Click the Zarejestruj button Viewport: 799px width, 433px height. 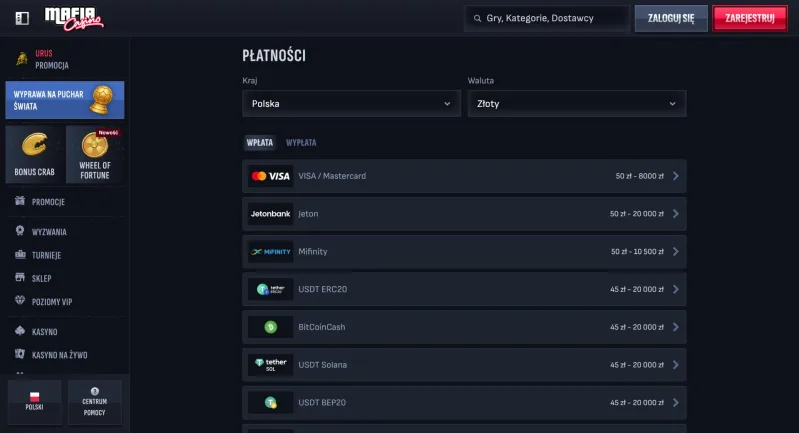[750, 18]
